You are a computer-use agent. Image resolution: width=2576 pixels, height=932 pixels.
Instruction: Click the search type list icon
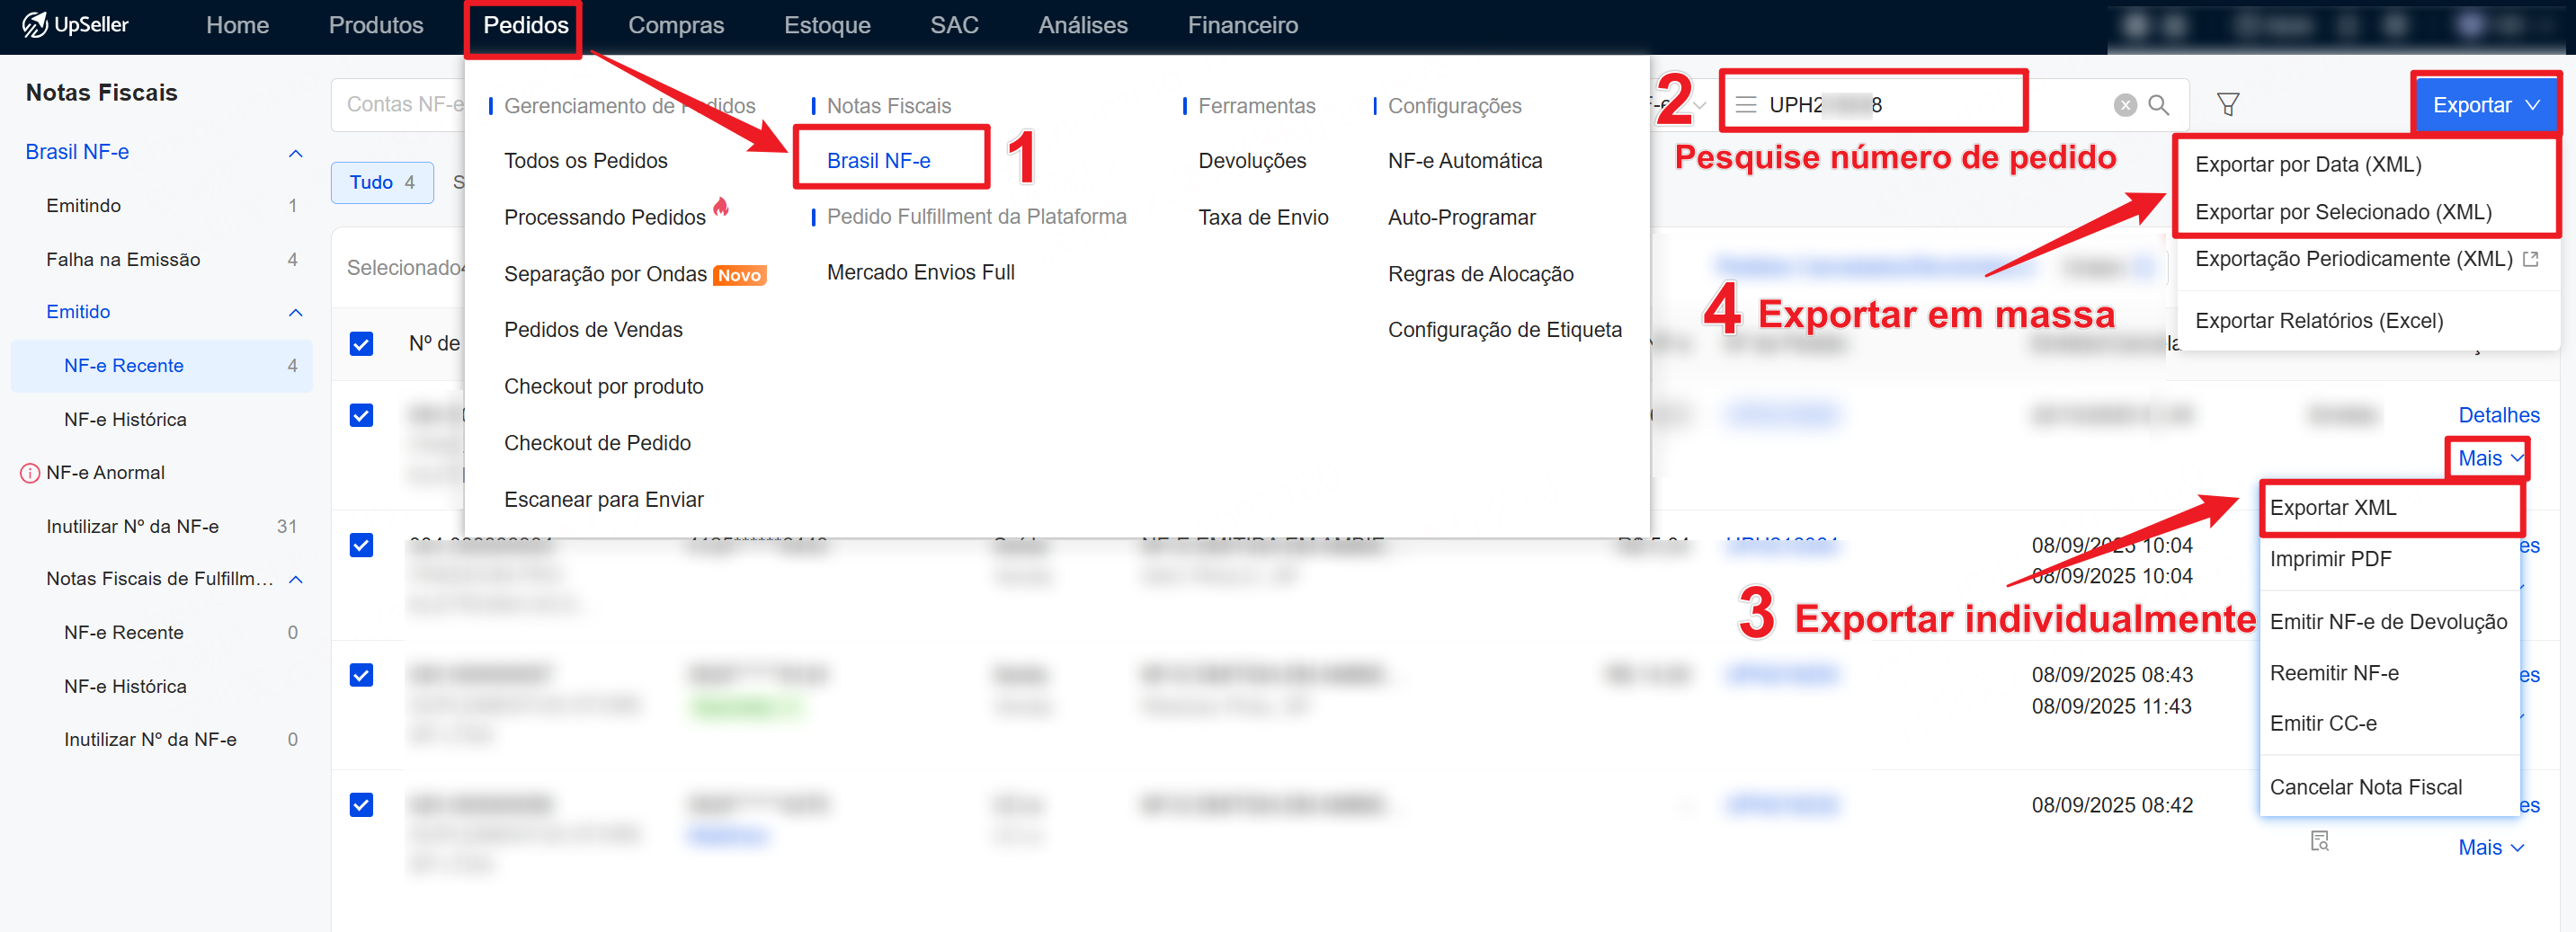tap(1745, 105)
